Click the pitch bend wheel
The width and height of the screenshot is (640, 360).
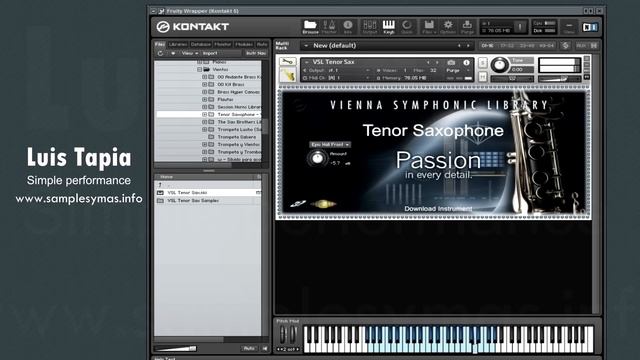(x=283, y=335)
